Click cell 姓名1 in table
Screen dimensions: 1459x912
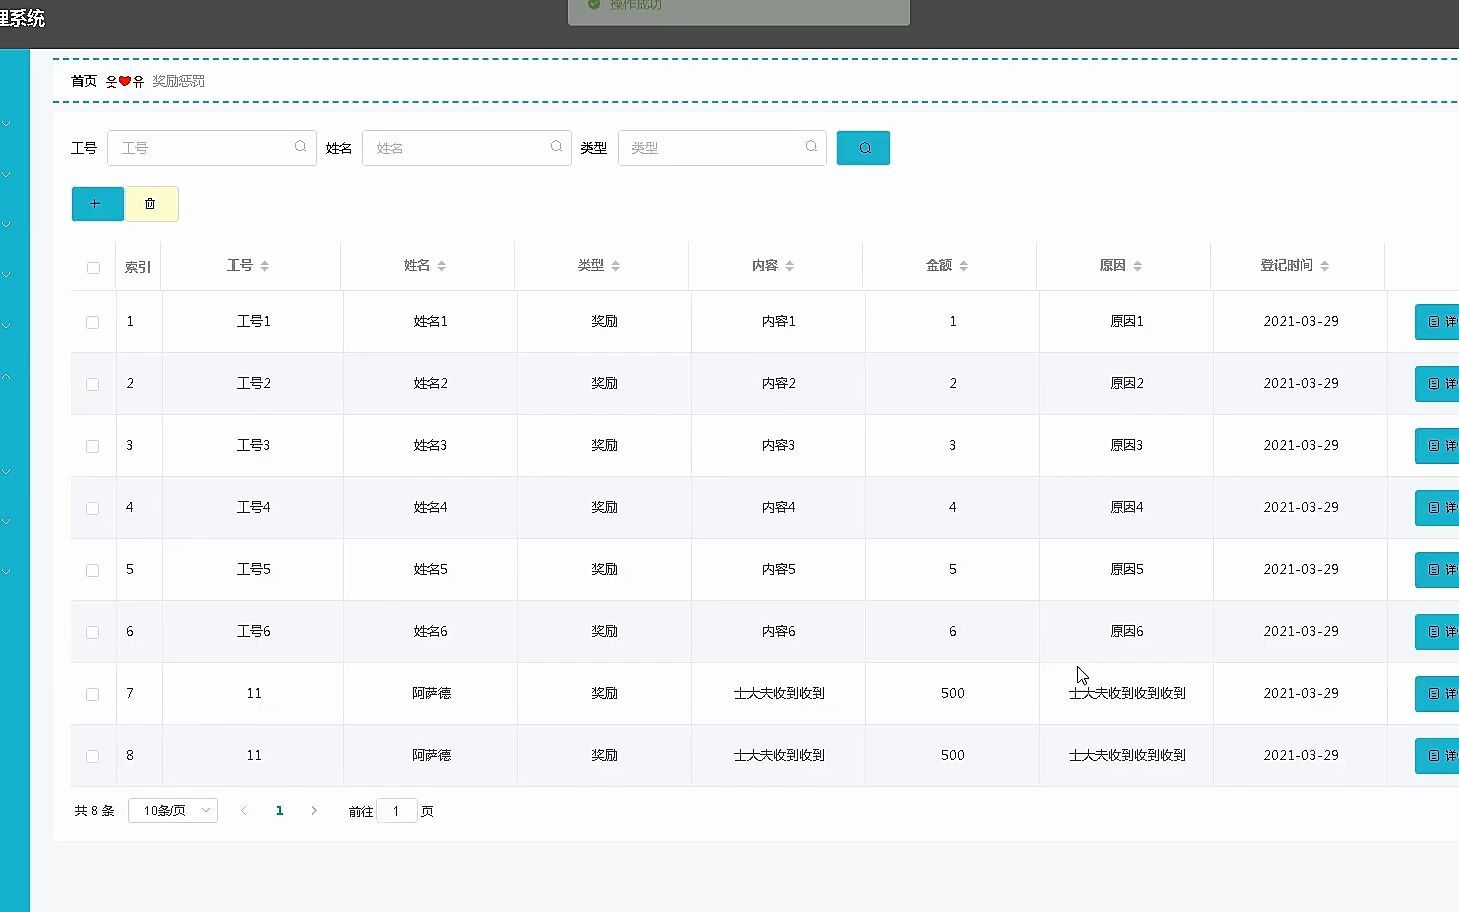[x=430, y=321]
